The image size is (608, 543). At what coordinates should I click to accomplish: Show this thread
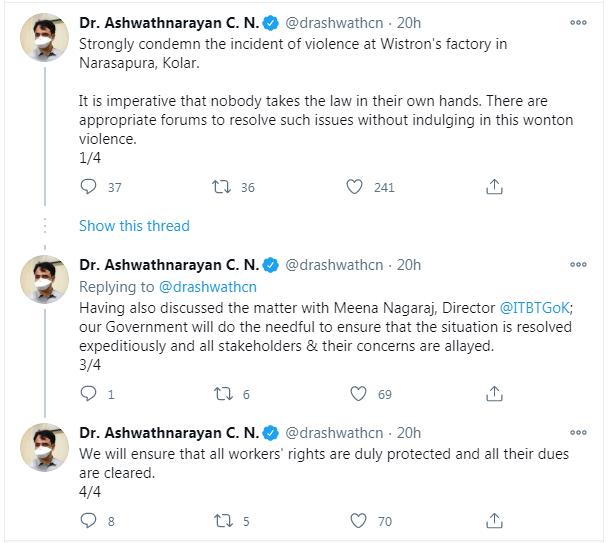134,225
